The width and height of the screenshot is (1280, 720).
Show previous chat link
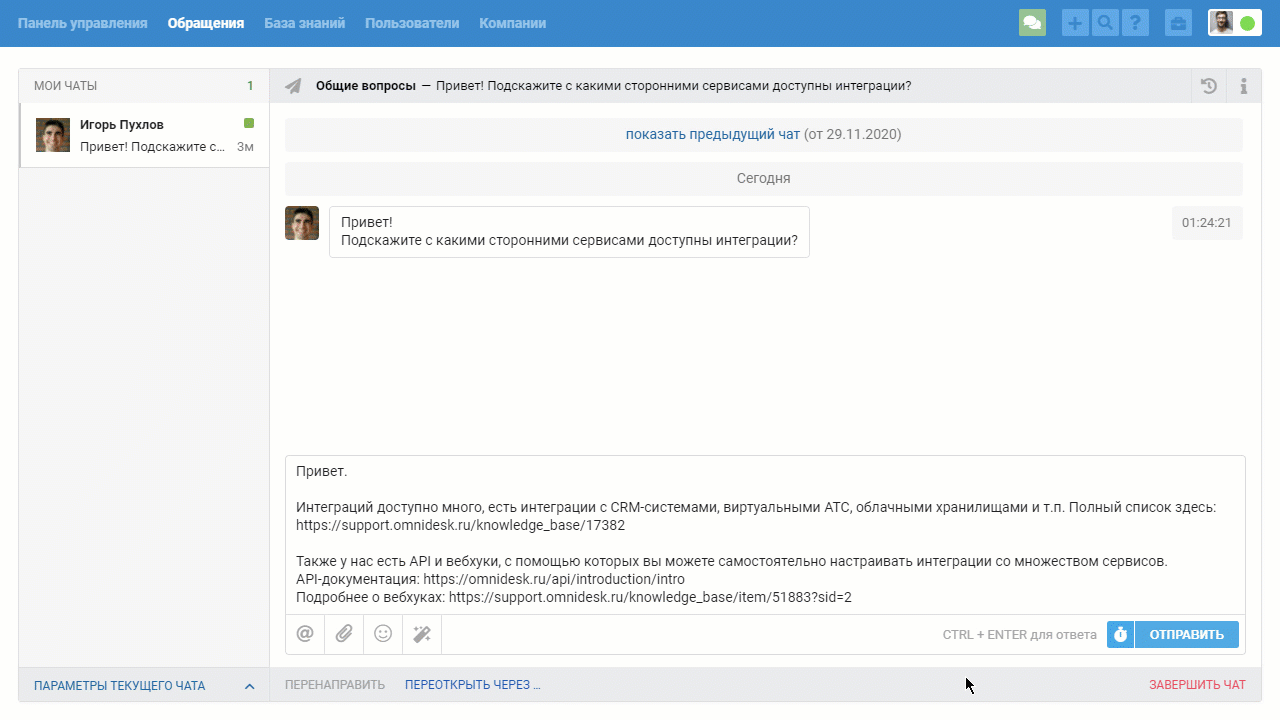pyautogui.click(x=713, y=134)
